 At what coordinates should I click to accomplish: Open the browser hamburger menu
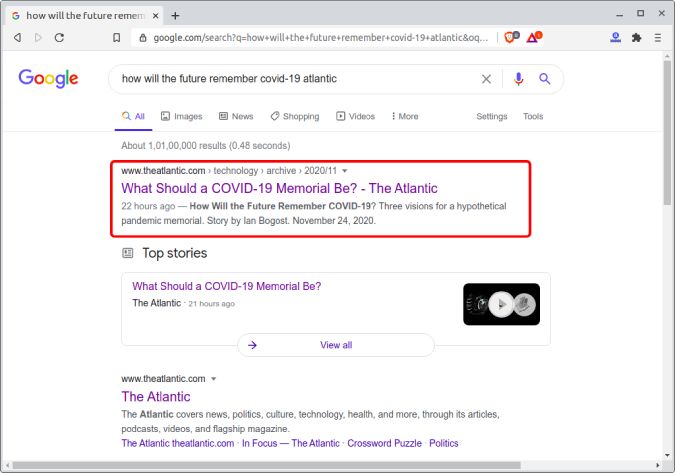pos(657,38)
